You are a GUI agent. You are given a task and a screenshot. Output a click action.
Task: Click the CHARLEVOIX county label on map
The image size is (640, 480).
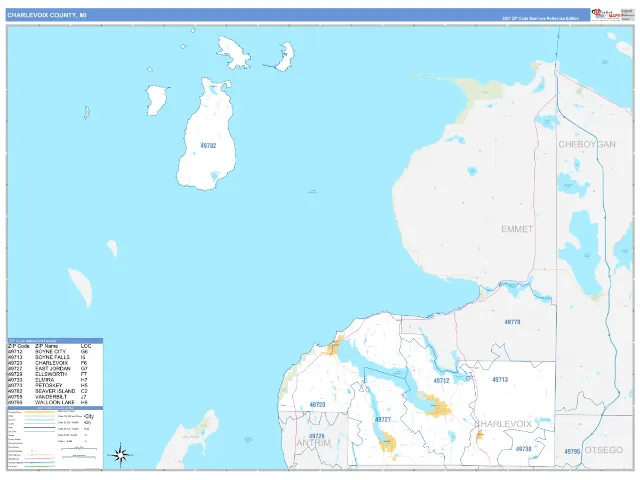point(503,424)
